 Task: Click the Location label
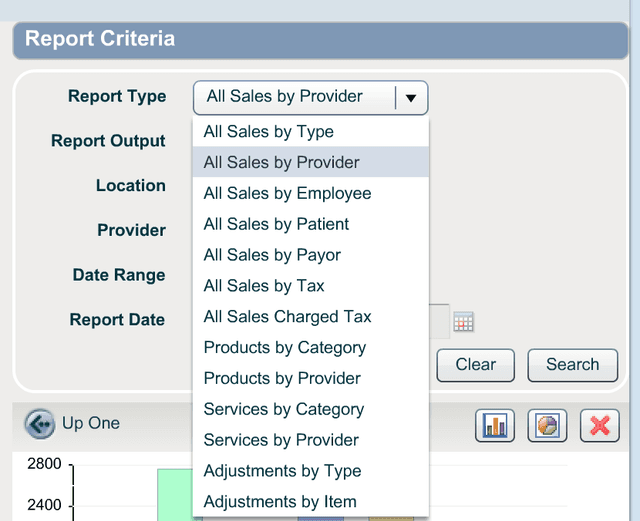click(x=131, y=185)
